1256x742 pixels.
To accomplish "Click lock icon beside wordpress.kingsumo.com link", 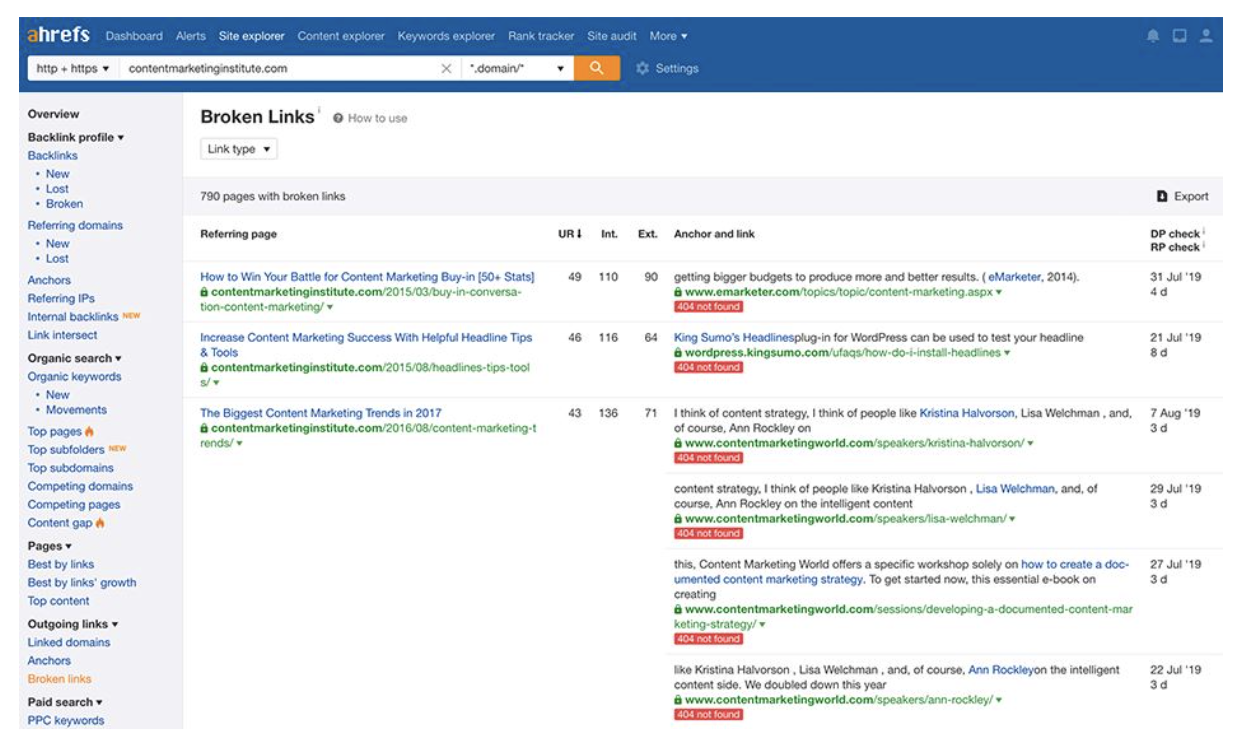I will point(678,353).
